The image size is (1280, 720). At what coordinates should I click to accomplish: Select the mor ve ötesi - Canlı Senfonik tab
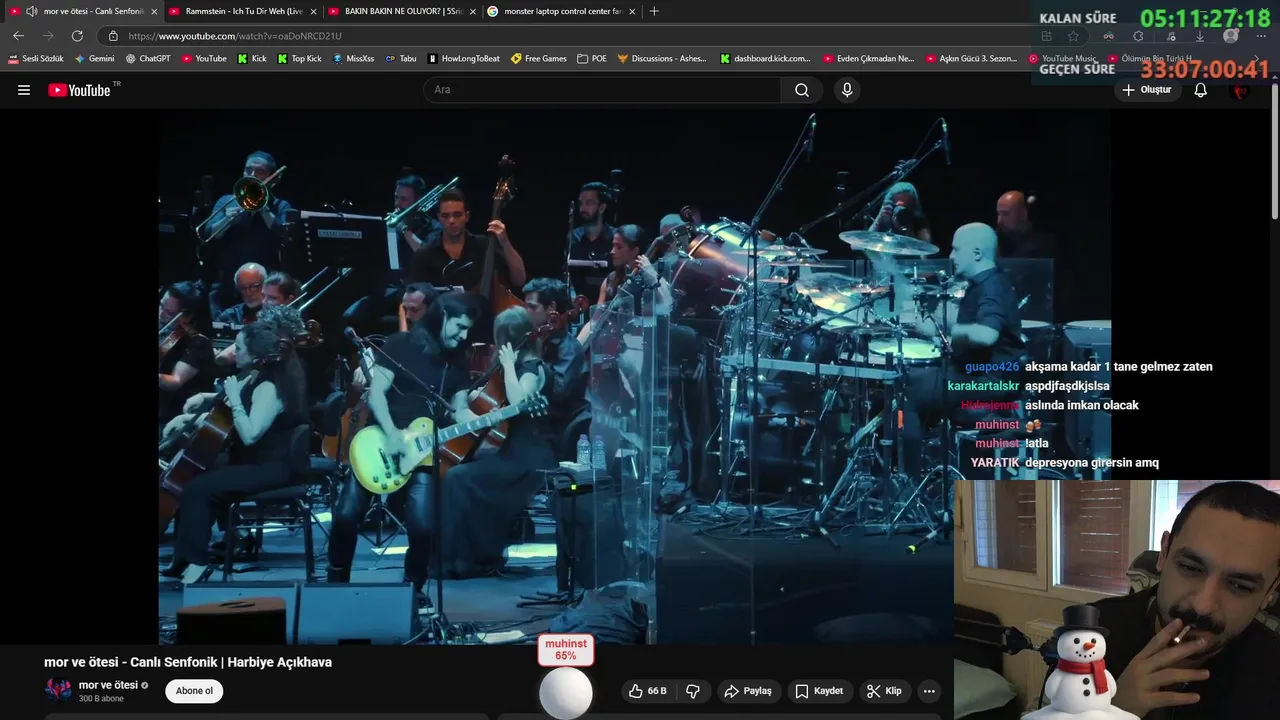pos(85,11)
